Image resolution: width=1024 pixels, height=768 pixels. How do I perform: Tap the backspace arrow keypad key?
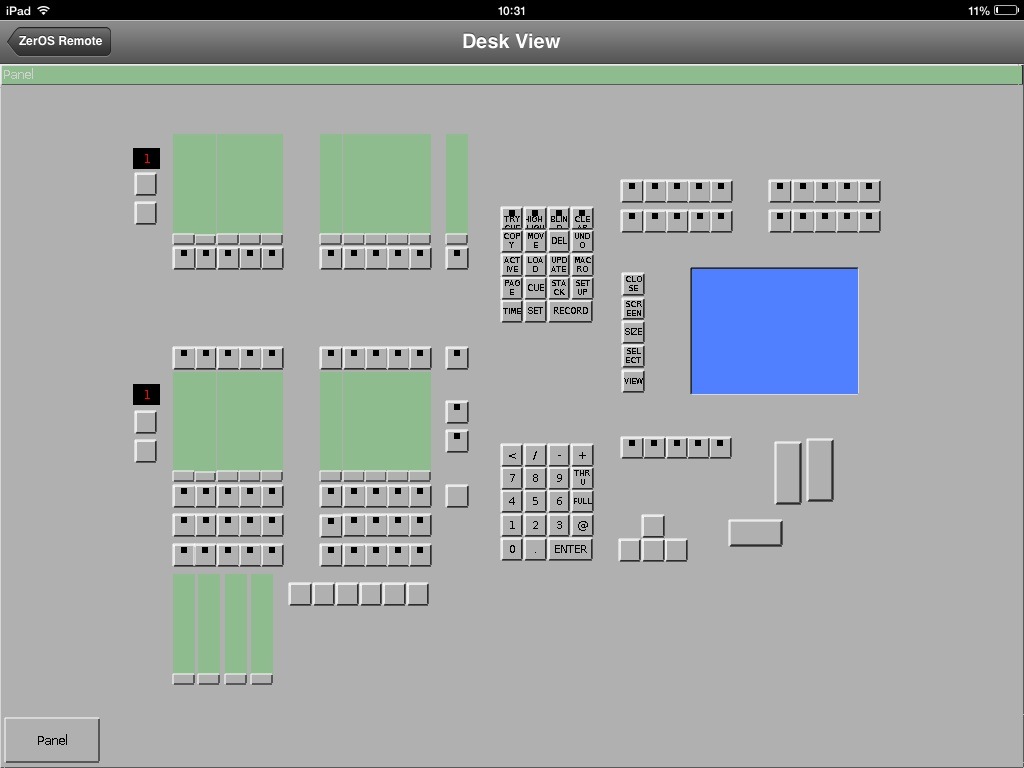click(512, 455)
